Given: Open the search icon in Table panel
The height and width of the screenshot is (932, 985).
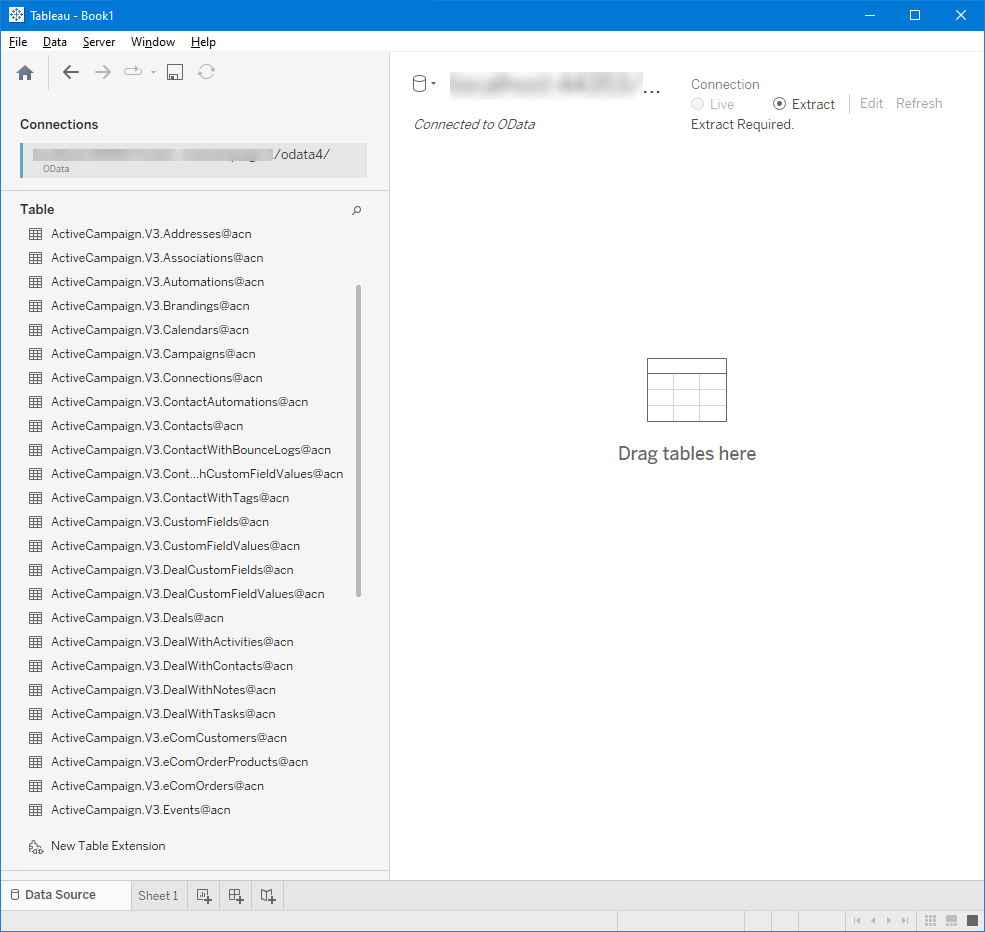Looking at the screenshot, I should click(x=356, y=210).
